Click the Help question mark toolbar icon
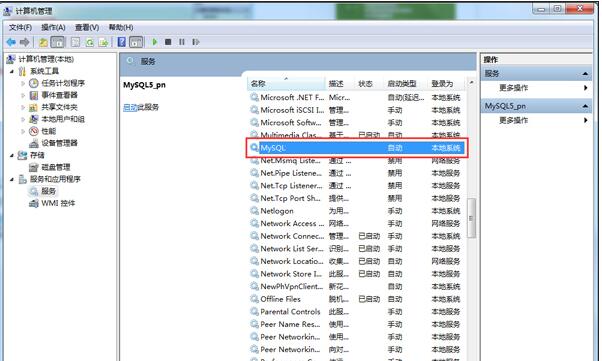602x361 pixels. [121, 41]
